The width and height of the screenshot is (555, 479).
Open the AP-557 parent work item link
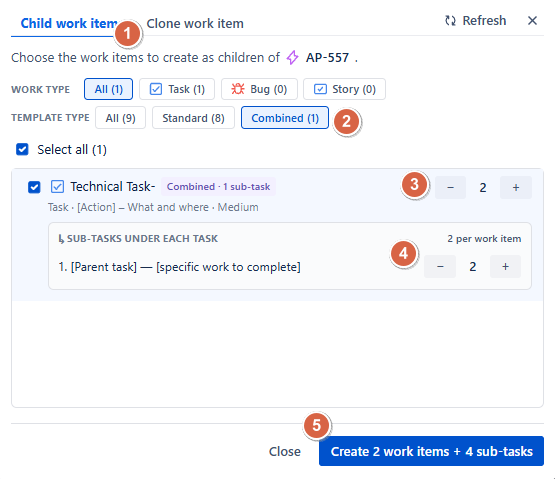coord(327,57)
